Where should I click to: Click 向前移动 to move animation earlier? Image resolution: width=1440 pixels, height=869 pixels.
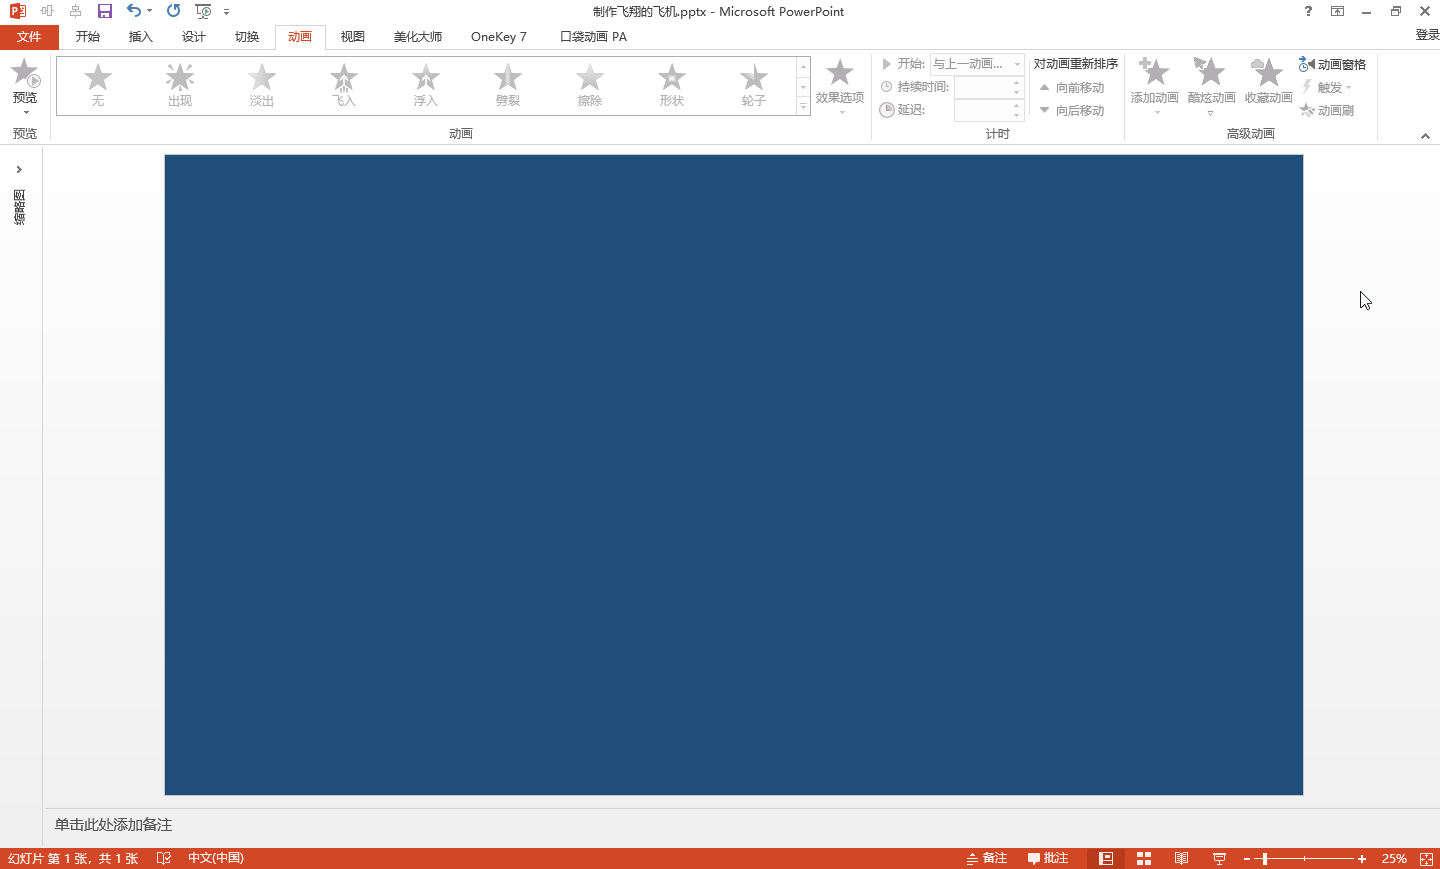(x=1072, y=88)
